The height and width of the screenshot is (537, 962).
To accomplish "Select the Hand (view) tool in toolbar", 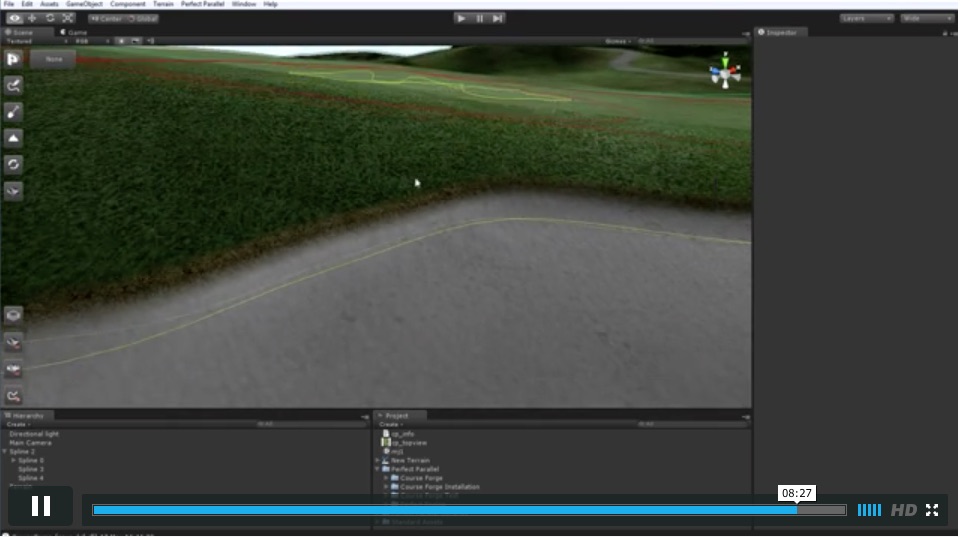I will click(x=14, y=18).
